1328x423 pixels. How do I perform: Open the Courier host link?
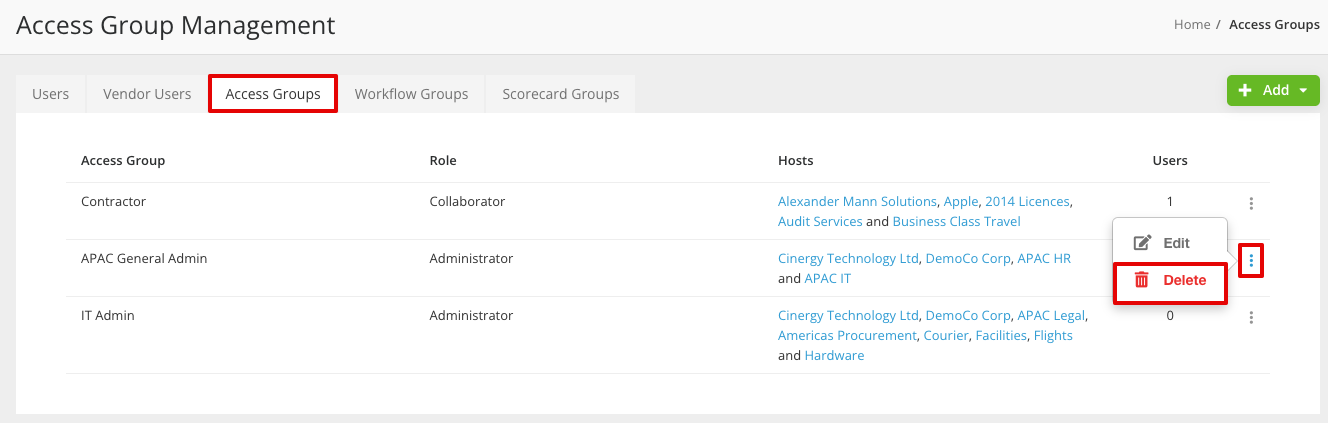pos(946,335)
